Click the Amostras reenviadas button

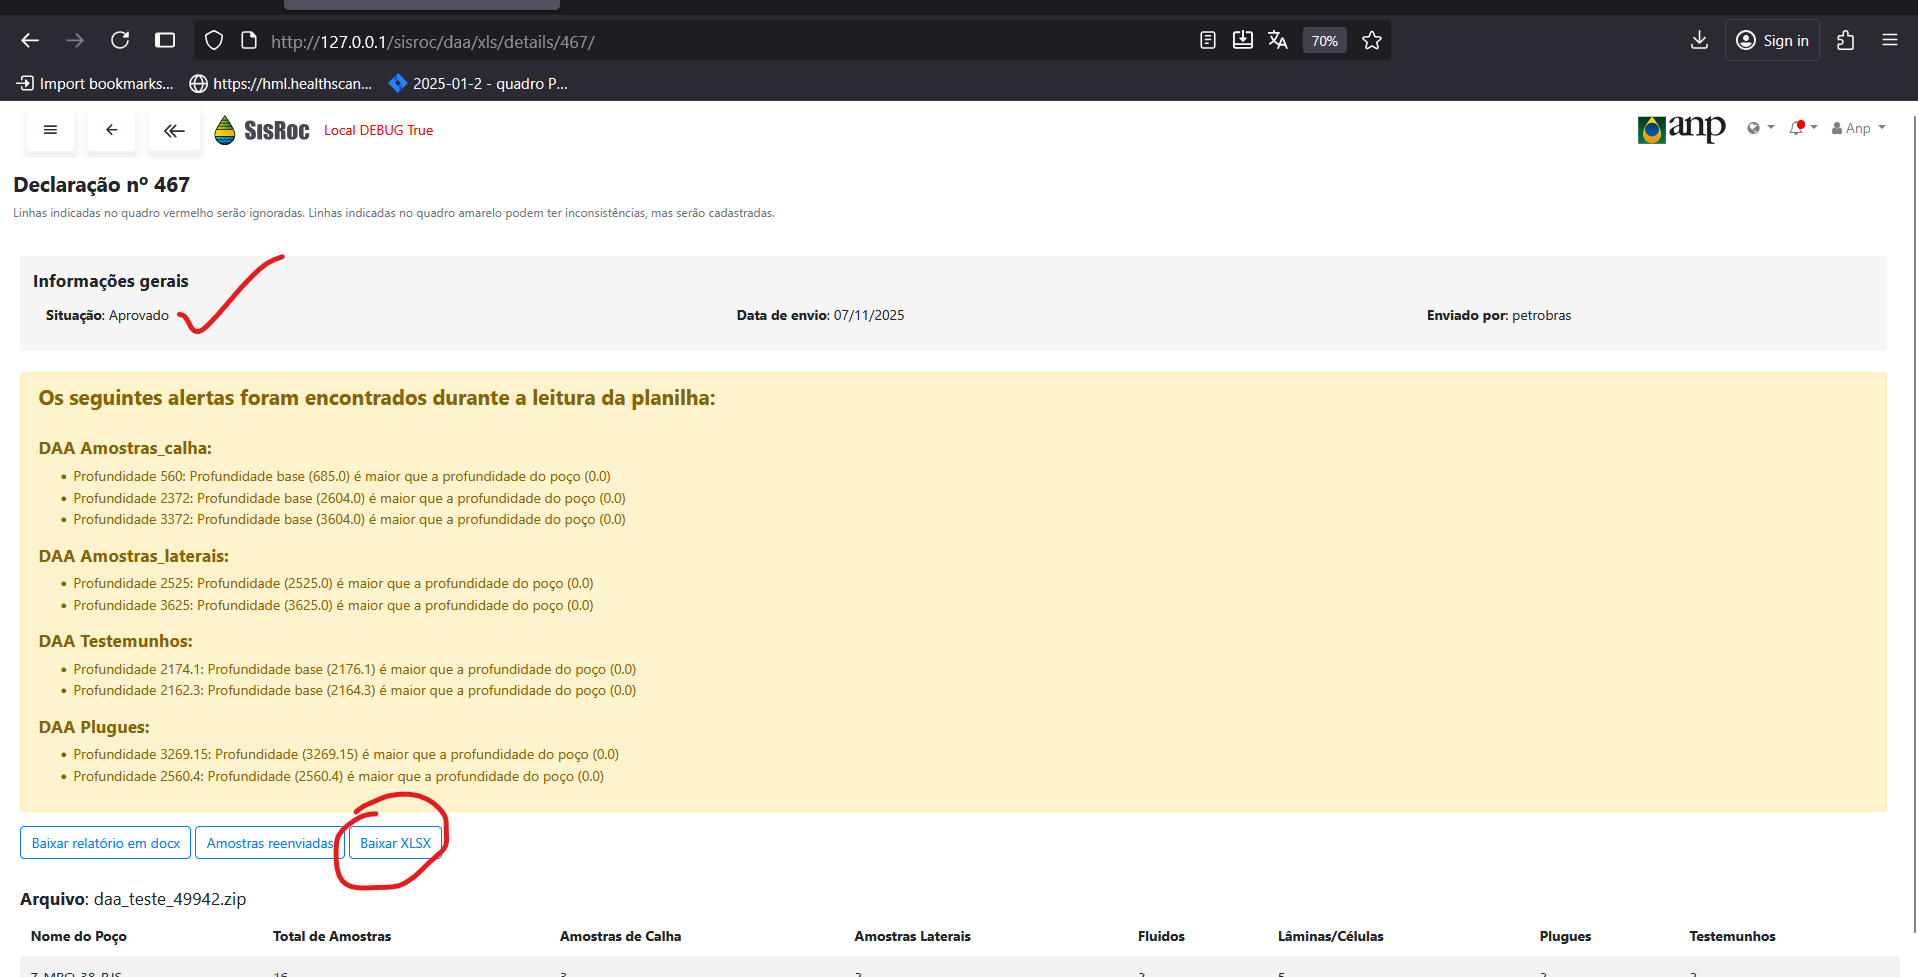(269, 843)
